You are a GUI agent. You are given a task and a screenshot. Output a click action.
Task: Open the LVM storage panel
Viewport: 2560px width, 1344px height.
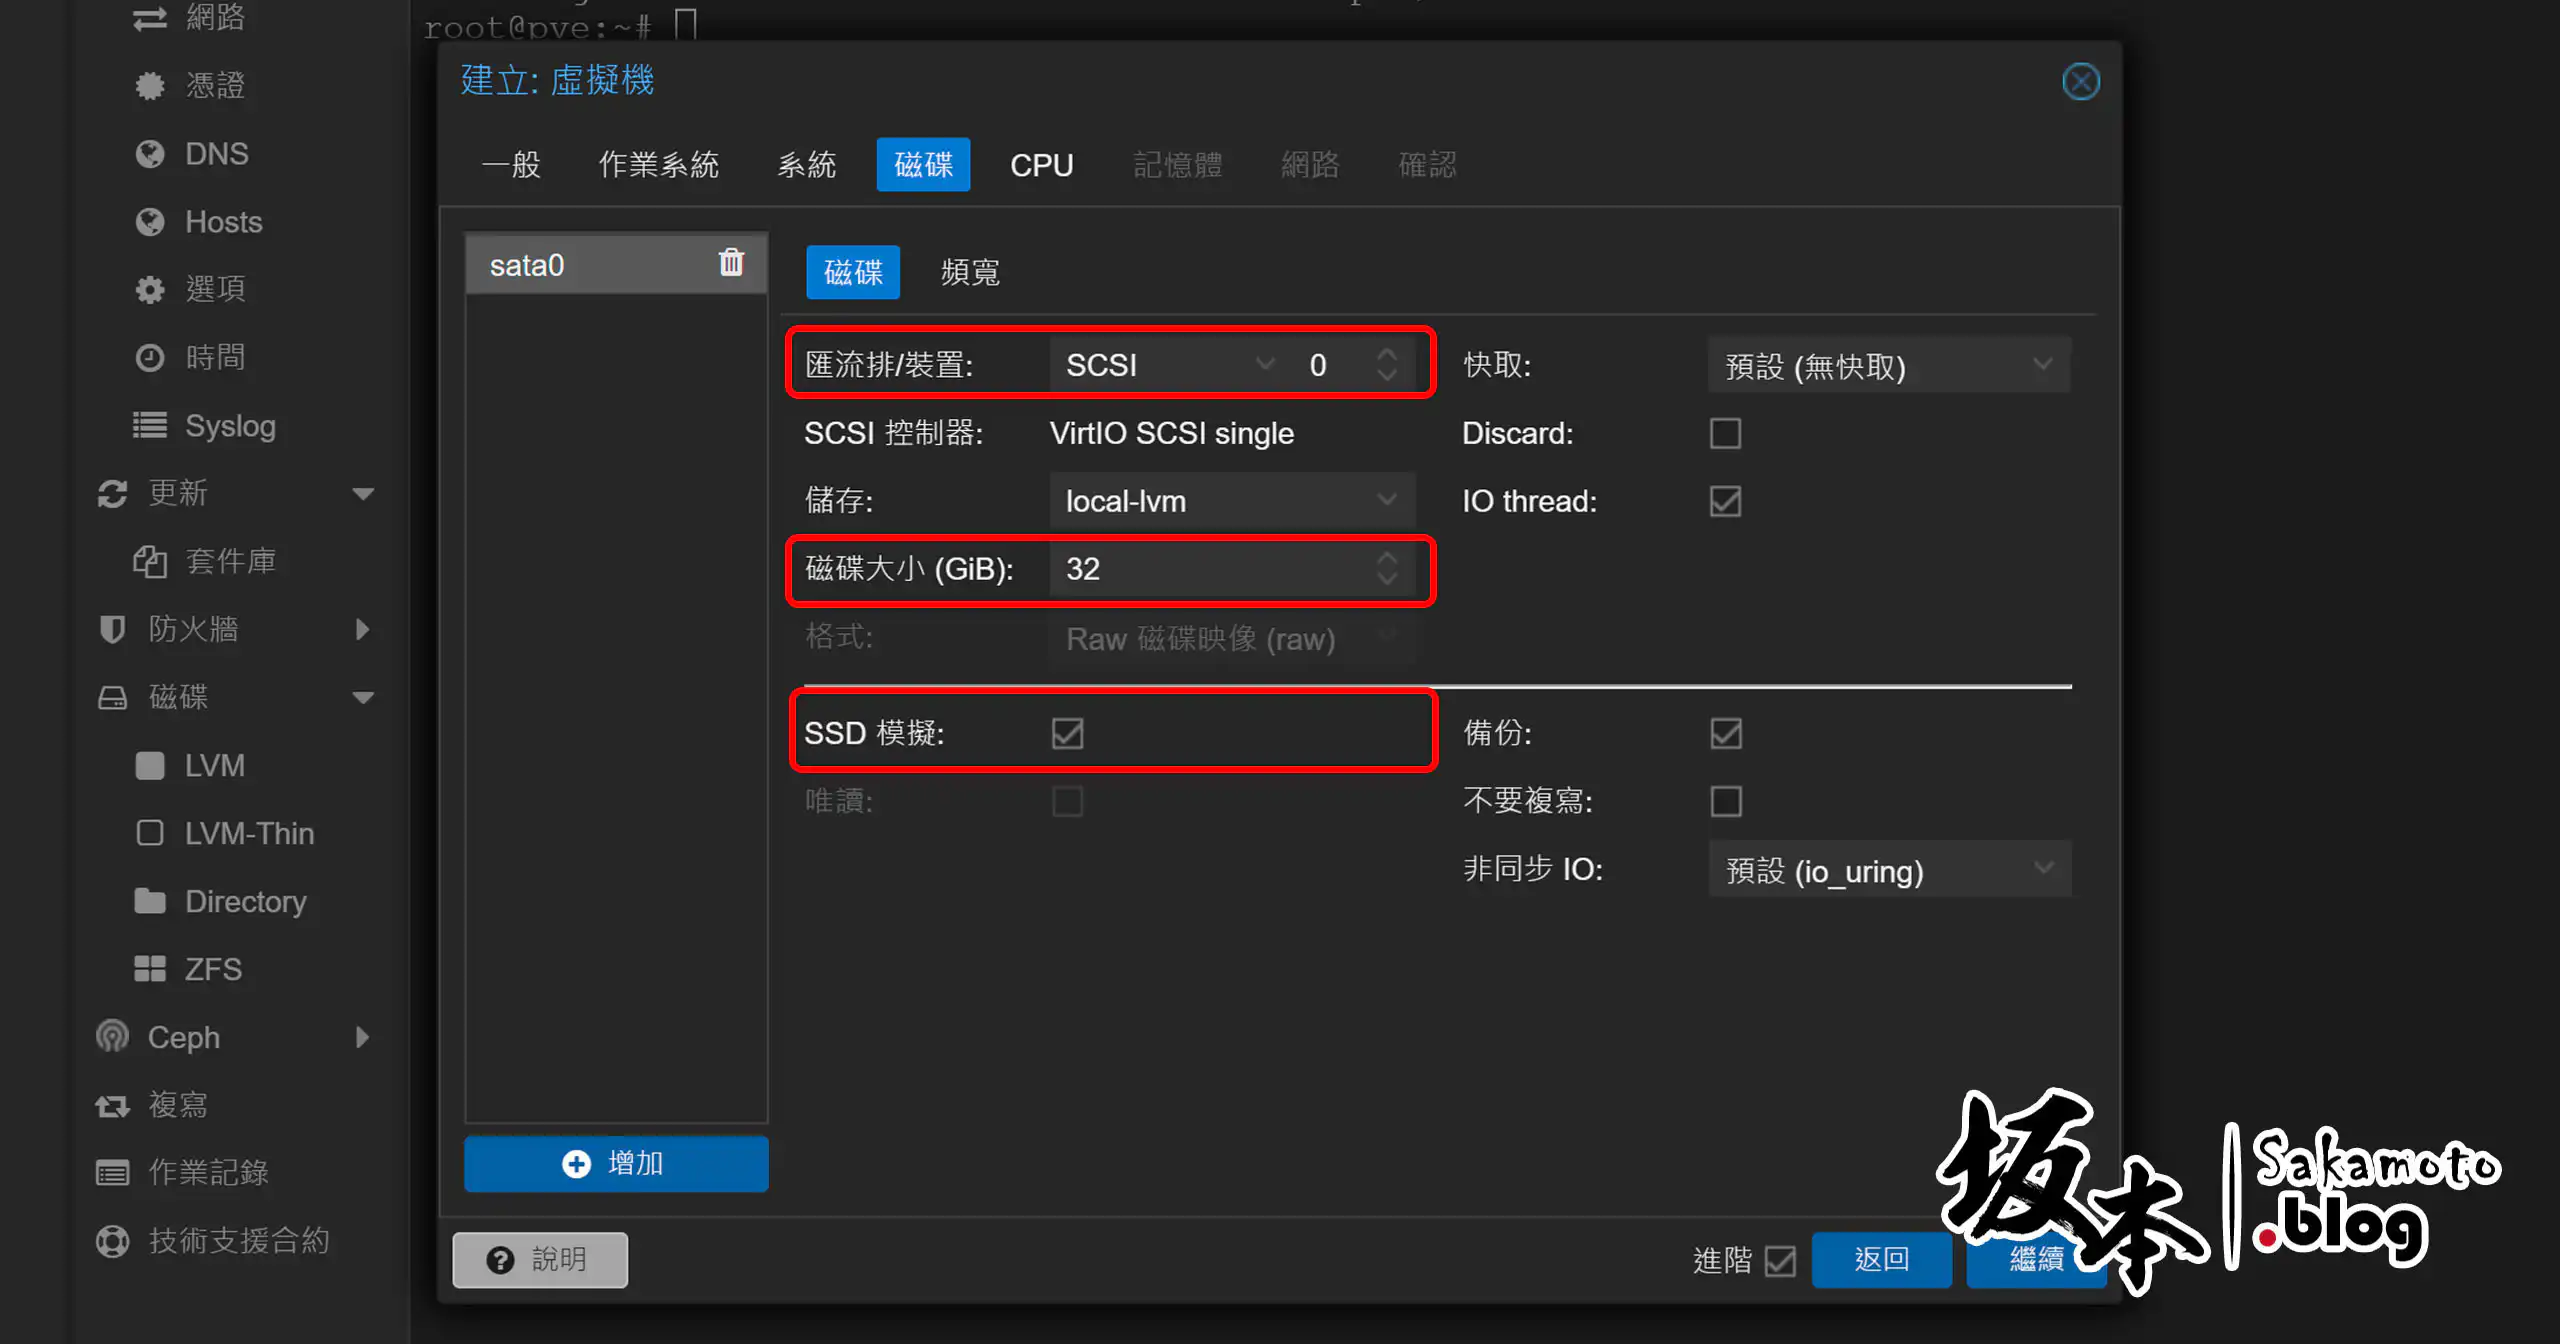214,765
